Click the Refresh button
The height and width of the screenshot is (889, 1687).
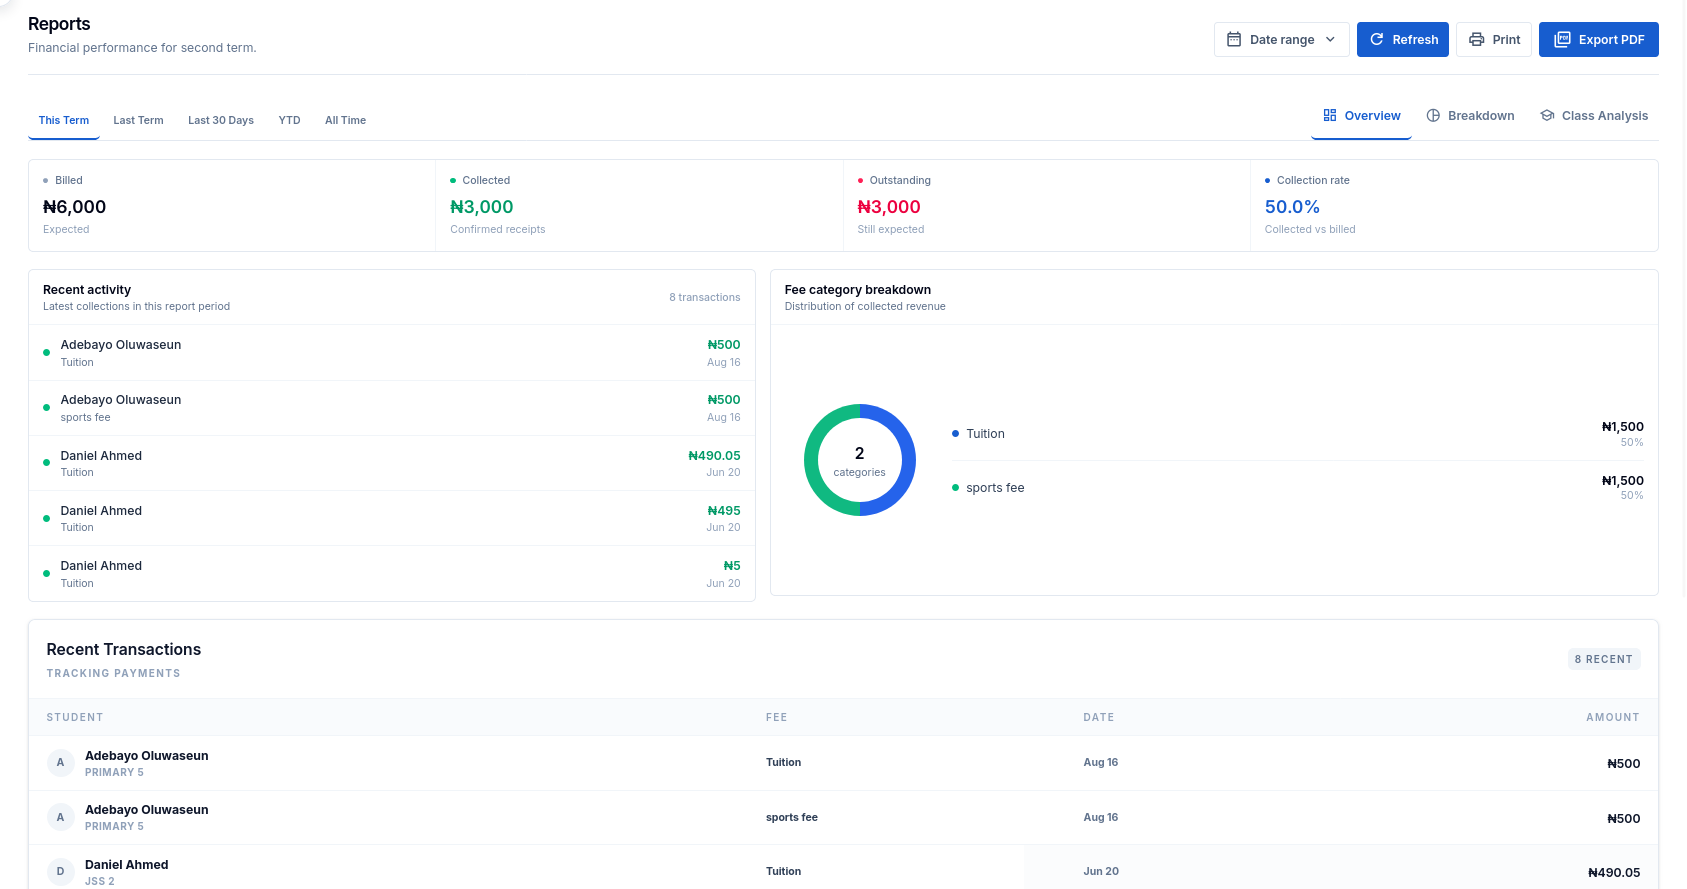pos(1402,40)
